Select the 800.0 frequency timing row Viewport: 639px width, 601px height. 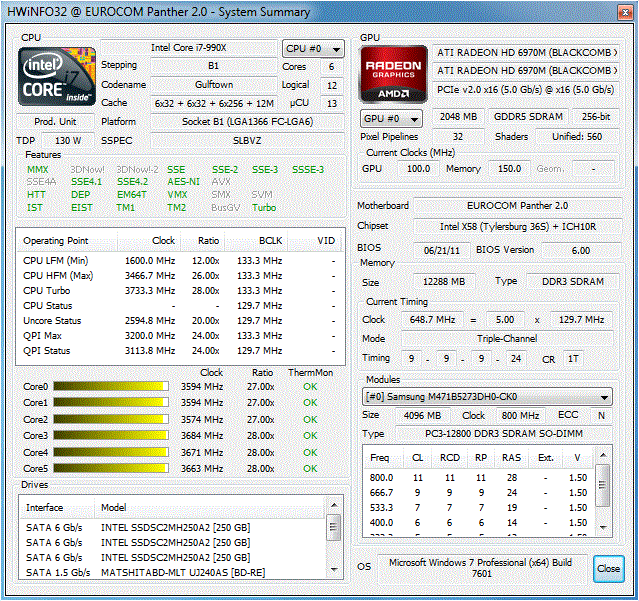click(479, 478)
